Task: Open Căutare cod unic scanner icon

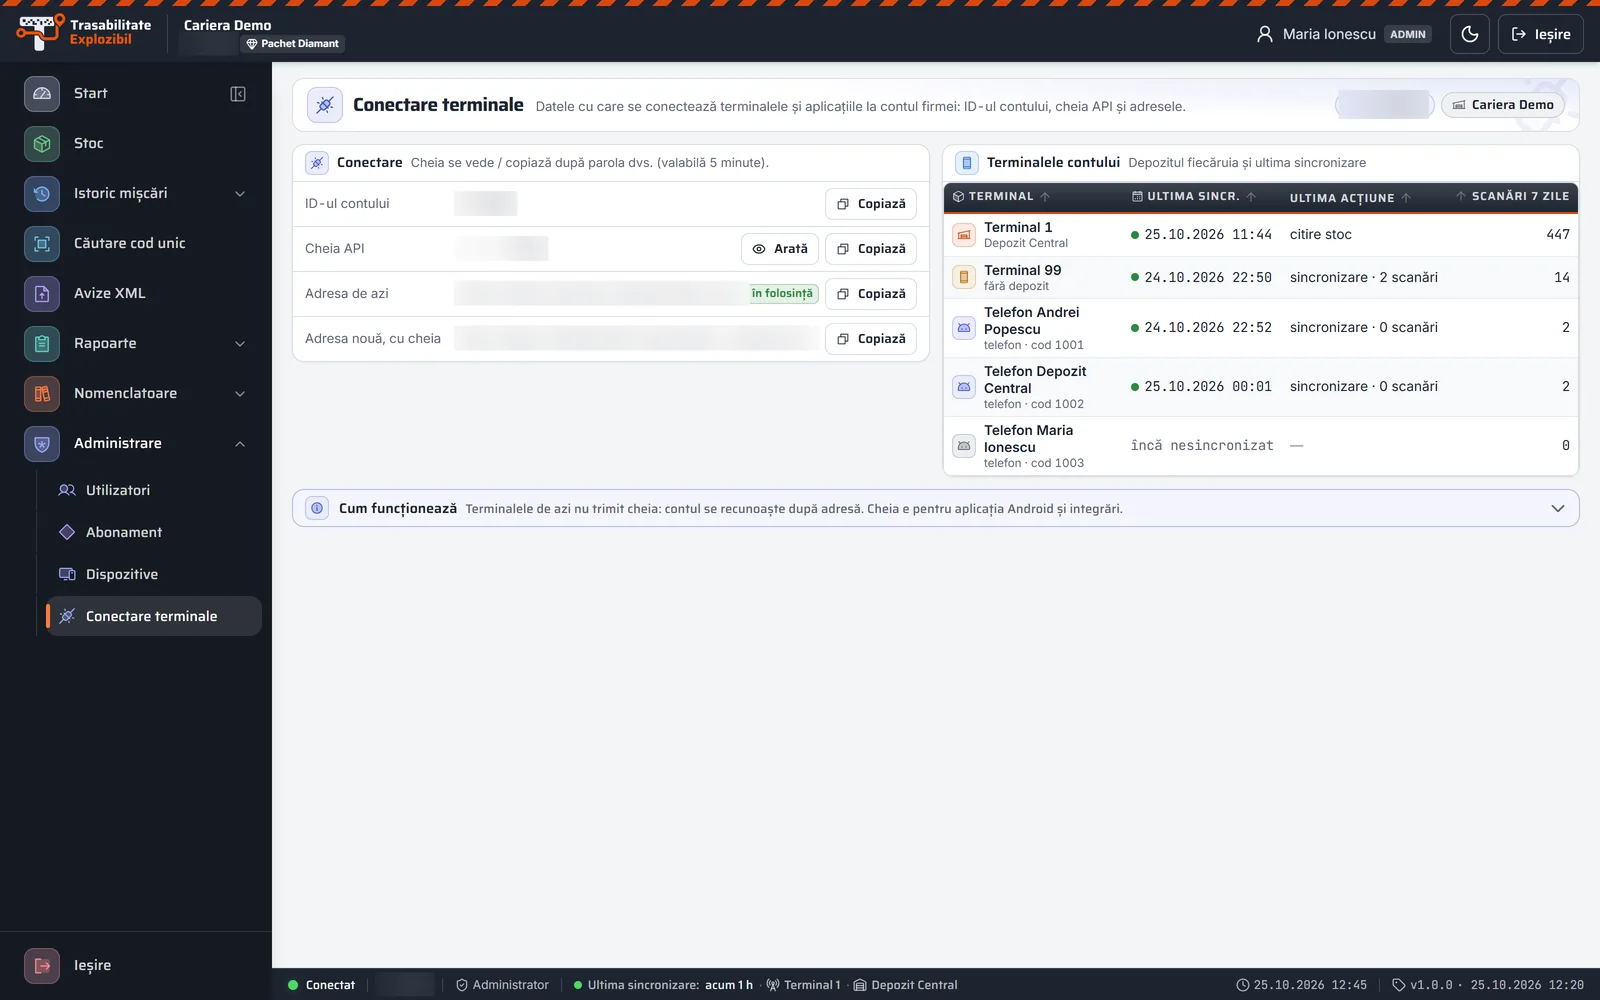Action: [42, 243]
